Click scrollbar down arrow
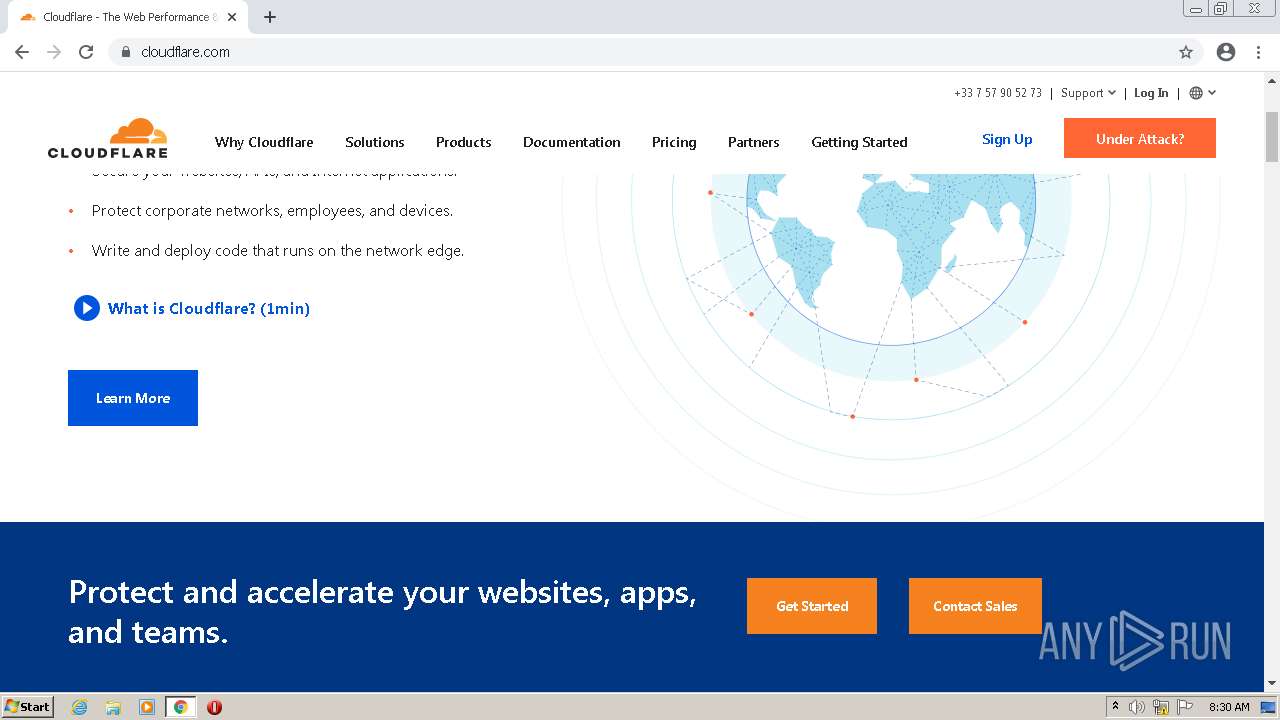 (x=1272, y=684)
